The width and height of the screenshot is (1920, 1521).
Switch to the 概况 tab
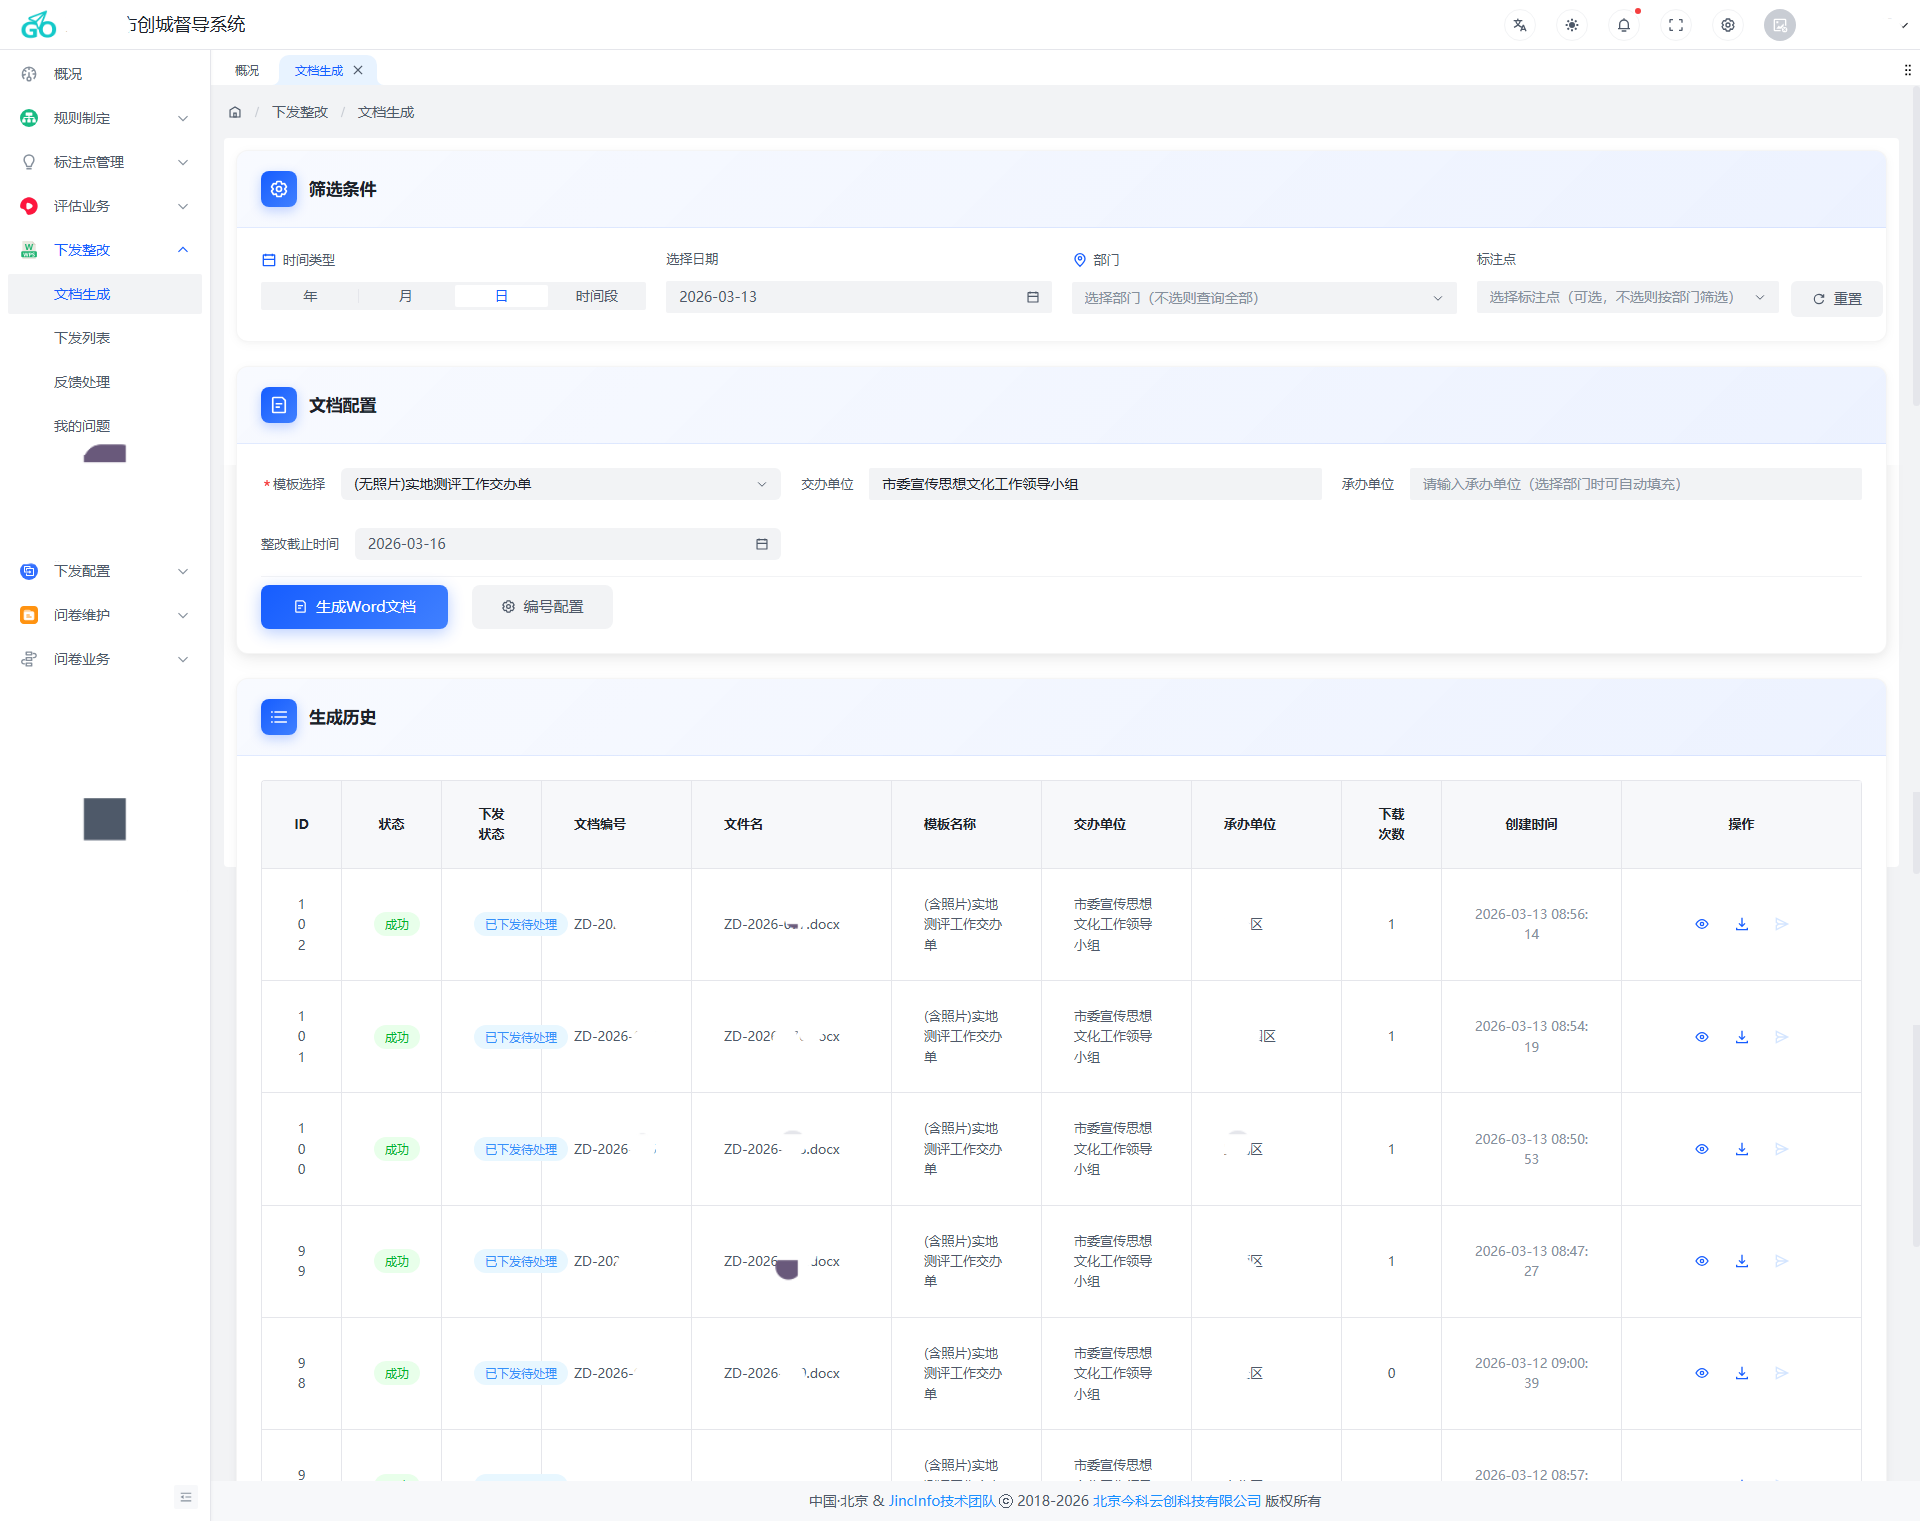tap(247, 70)
